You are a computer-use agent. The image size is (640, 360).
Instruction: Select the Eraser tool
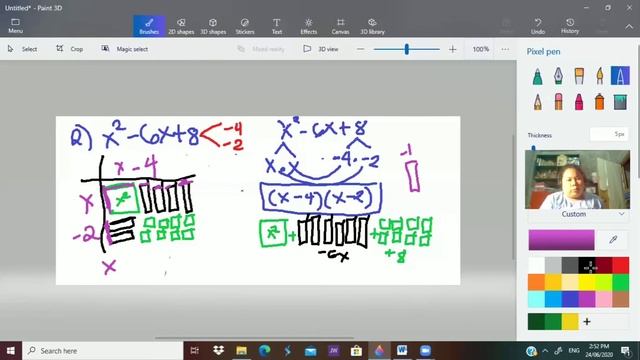[x=558, y=102]
